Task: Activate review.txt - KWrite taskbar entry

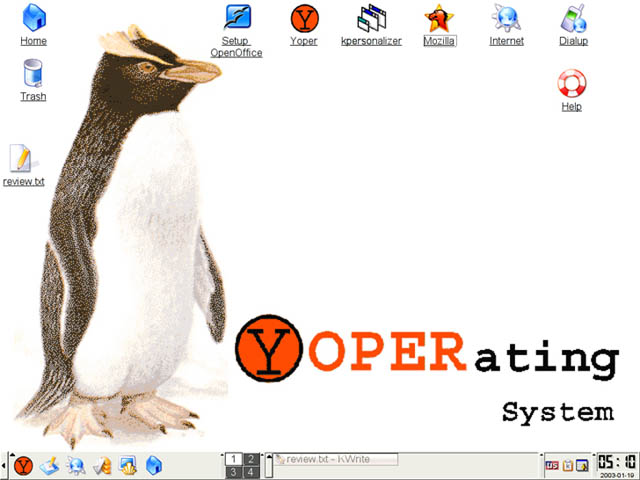Action: [336, 460]
